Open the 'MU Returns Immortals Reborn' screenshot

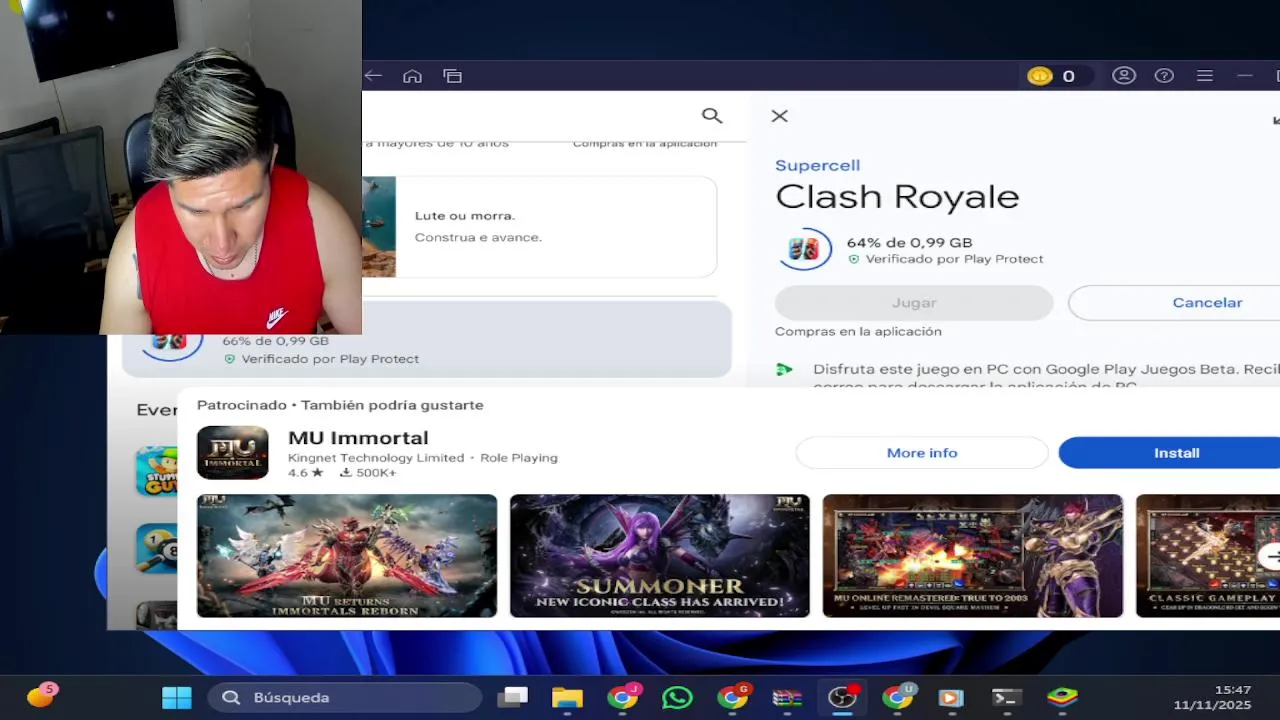pyautogui.click(x=347, y=556)
